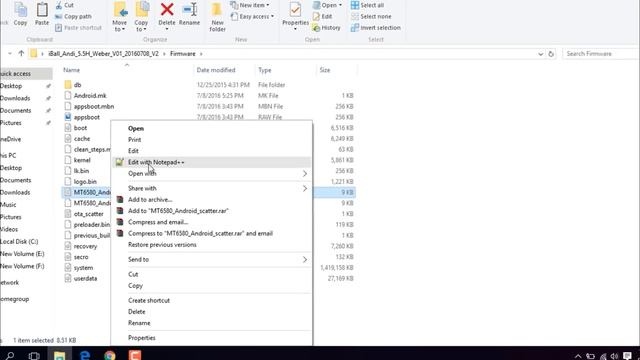The width and height of the screenshot is (640, 360).
Task: Click the History button
Action: tap(326, 28)
